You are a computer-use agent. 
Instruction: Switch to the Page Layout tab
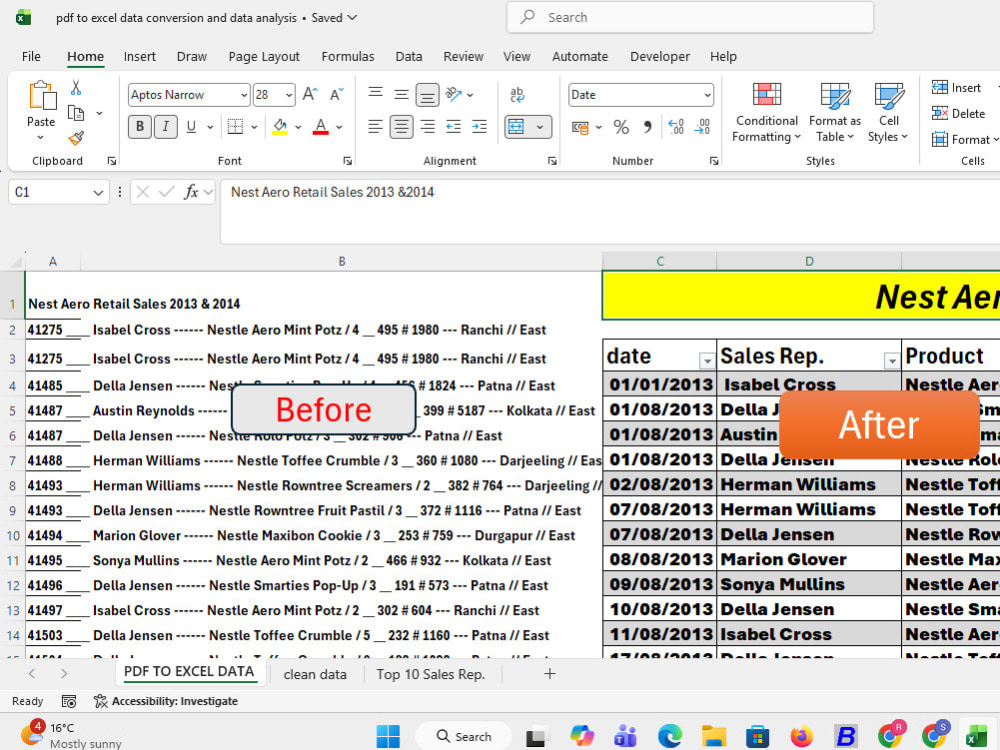(x=264, y=56)
